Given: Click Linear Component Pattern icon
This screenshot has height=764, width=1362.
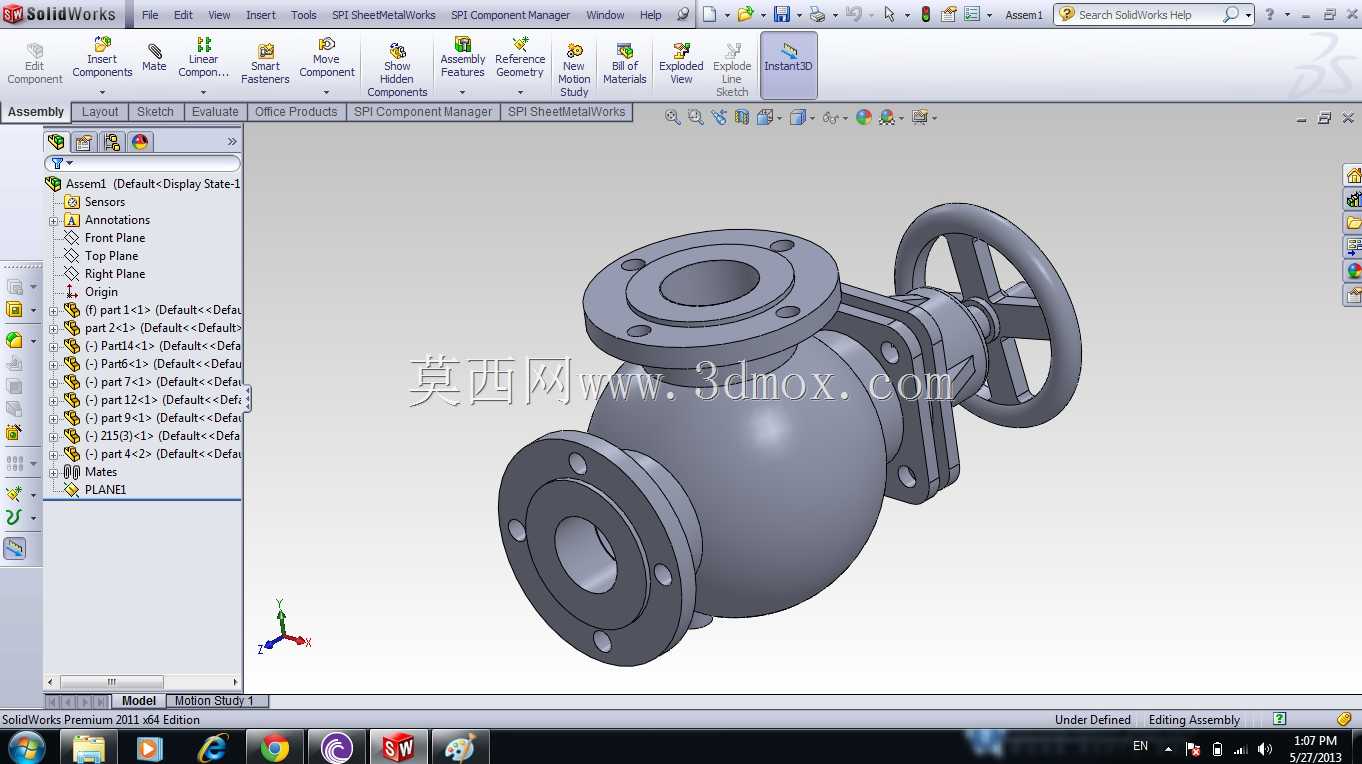Looking at the screenshot, I should [x=203, y=58].
